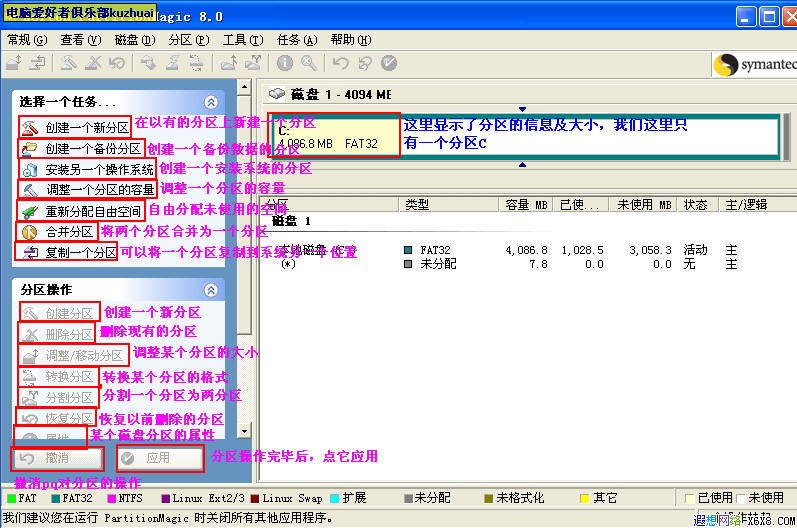Click the Undelete partition toolbar icon

click(x=116, y=63)
